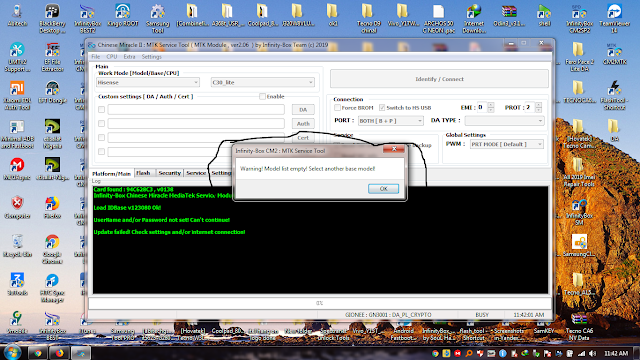Image resolution: width=640 pixels, height=360 pixels.
Task: Launch Flashtool Shortcut desktop icon
Action: pyautogui.click(x=615, y=95)
